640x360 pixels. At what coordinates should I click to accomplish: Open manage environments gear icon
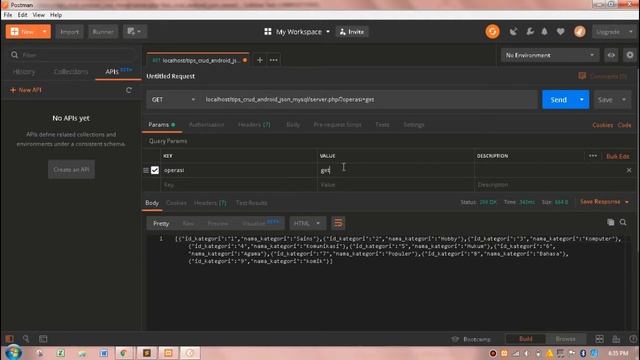[x=630, y=55]
